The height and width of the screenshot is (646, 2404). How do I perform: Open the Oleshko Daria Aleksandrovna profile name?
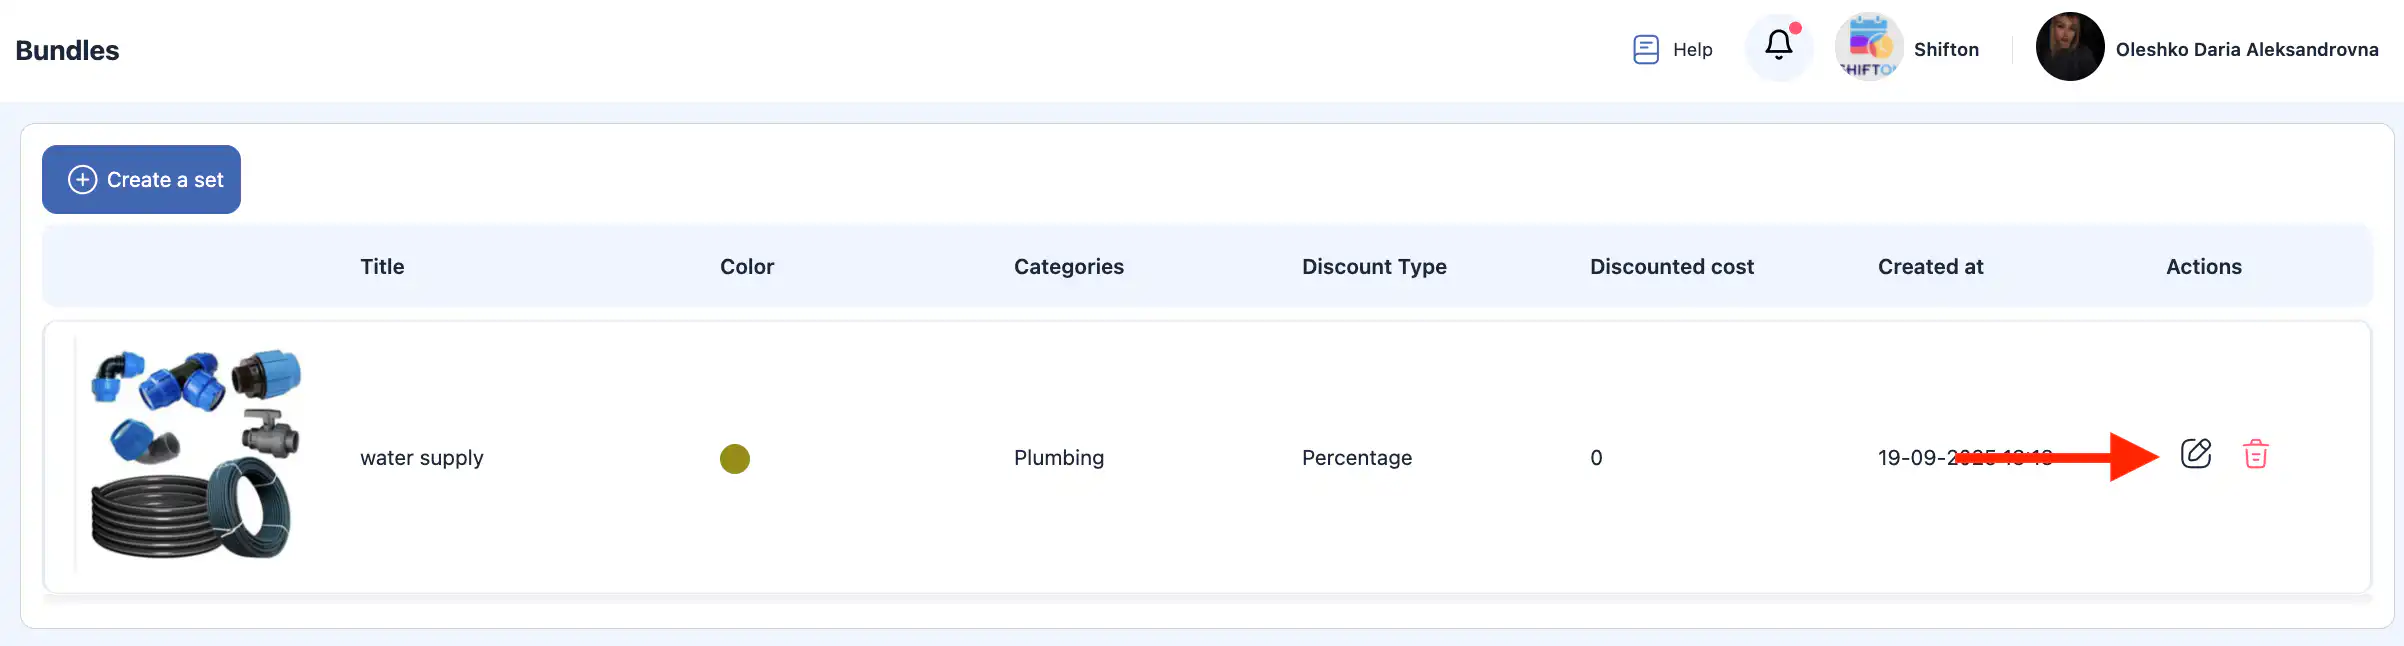point(2246,50)
